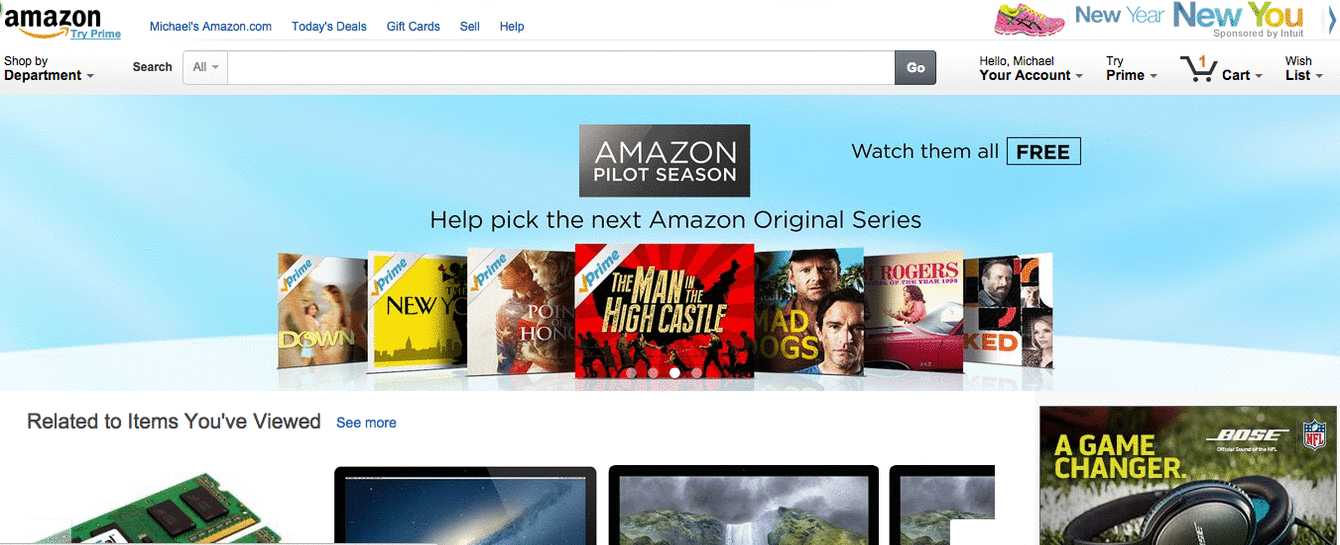This screenshot has height=545, width=1340.
Task: Click the Go search button
Action: (x=915, y=67)
